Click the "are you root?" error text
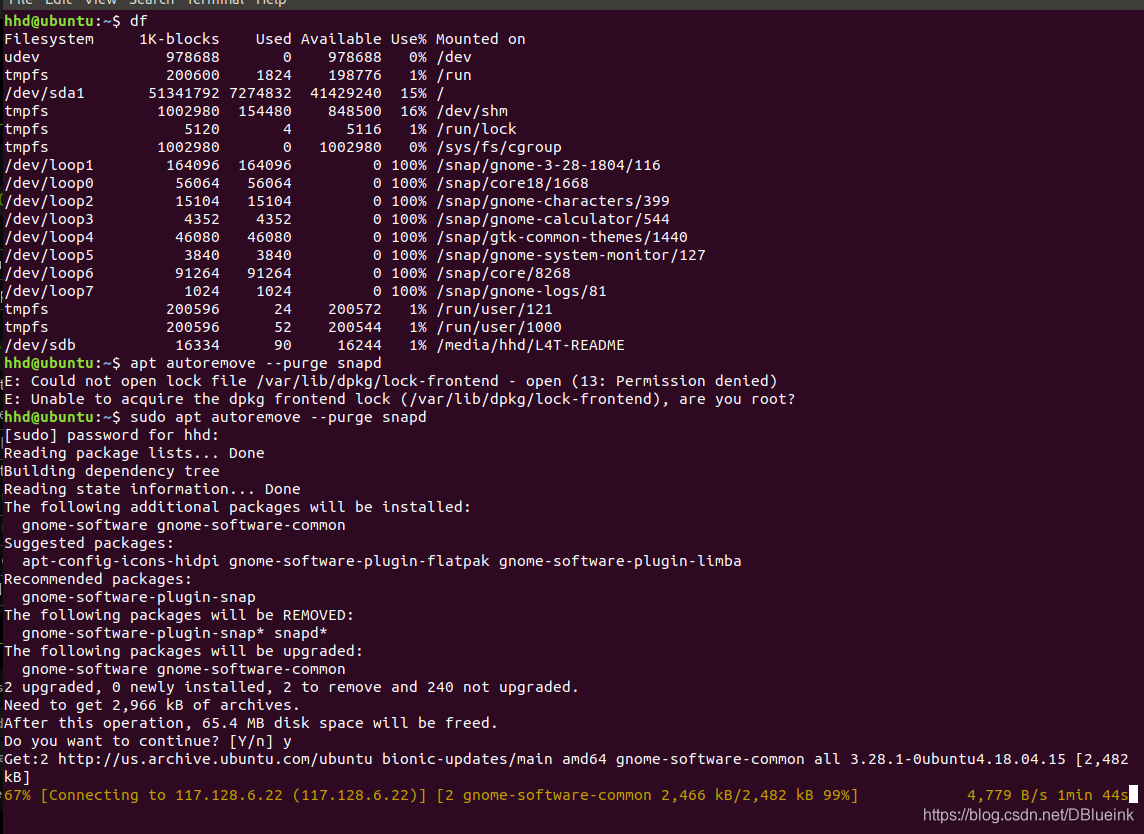Viewport: 1144px width, 834px height. coord(737,399)
